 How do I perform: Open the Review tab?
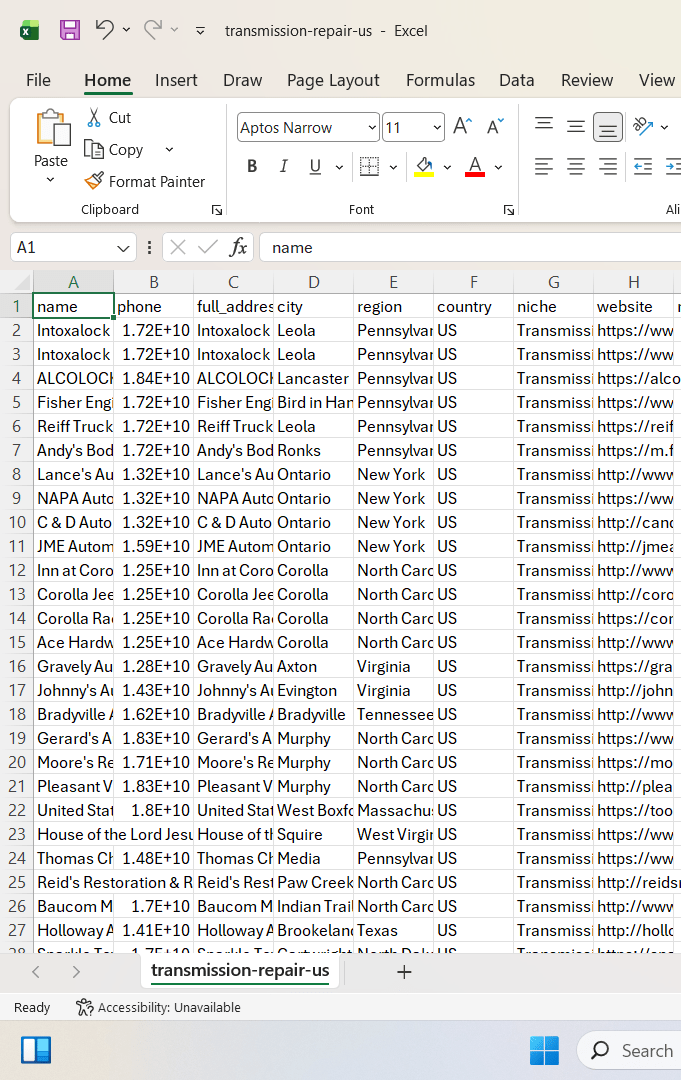587,81
